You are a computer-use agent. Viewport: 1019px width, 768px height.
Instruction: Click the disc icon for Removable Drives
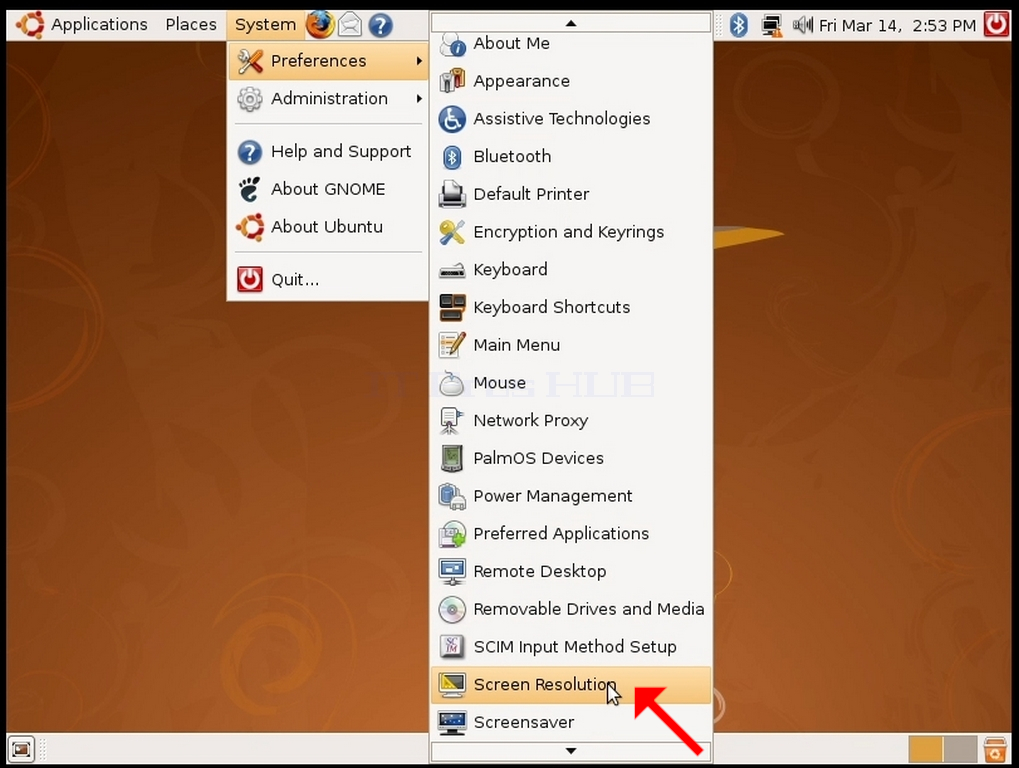pyautogui.click(x=452, y=609)
